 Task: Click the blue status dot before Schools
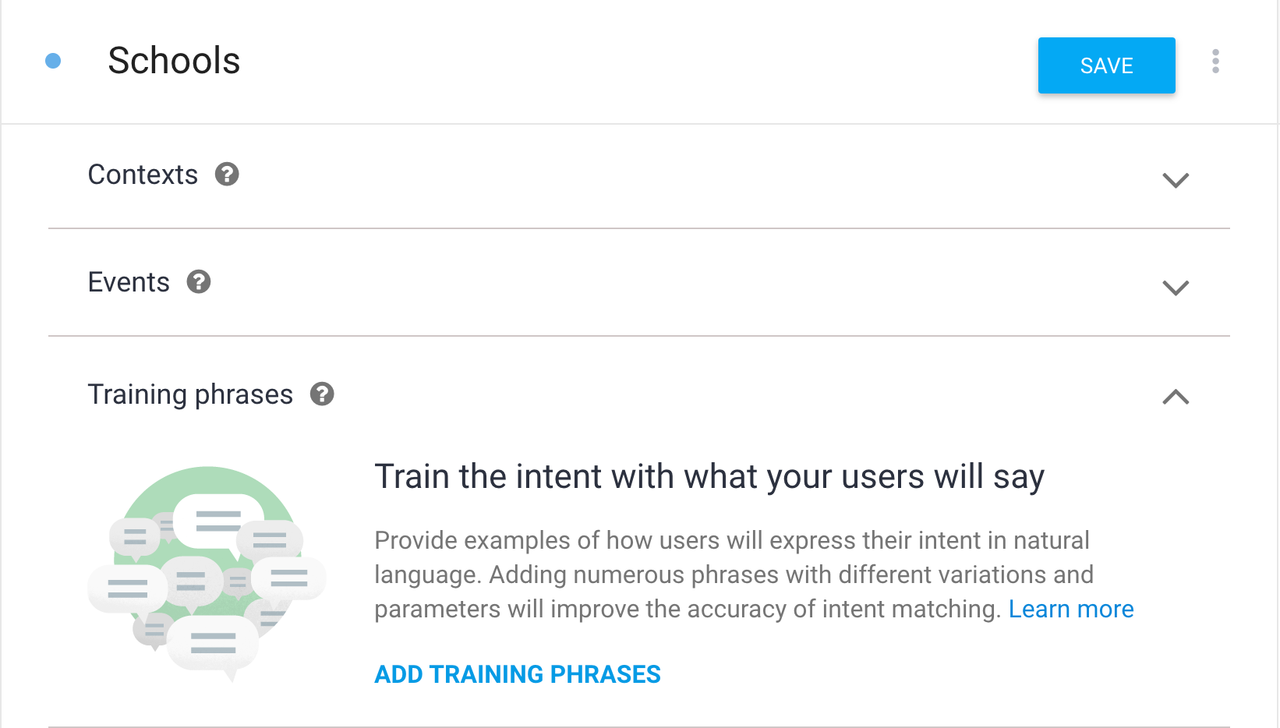pos(54,61)
